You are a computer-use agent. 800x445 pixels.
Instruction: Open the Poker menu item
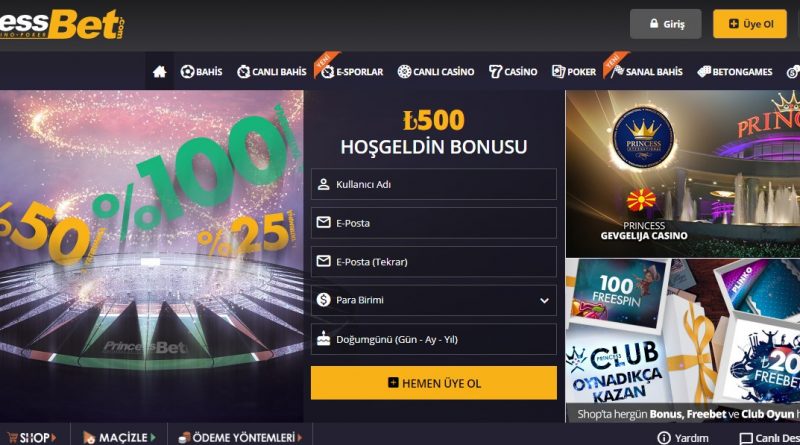point(574,72)
